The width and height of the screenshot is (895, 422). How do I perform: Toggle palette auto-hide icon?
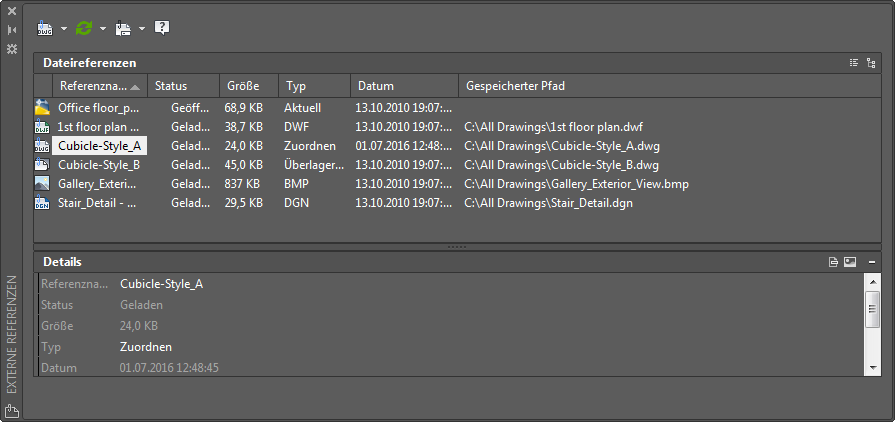point(12,30)
